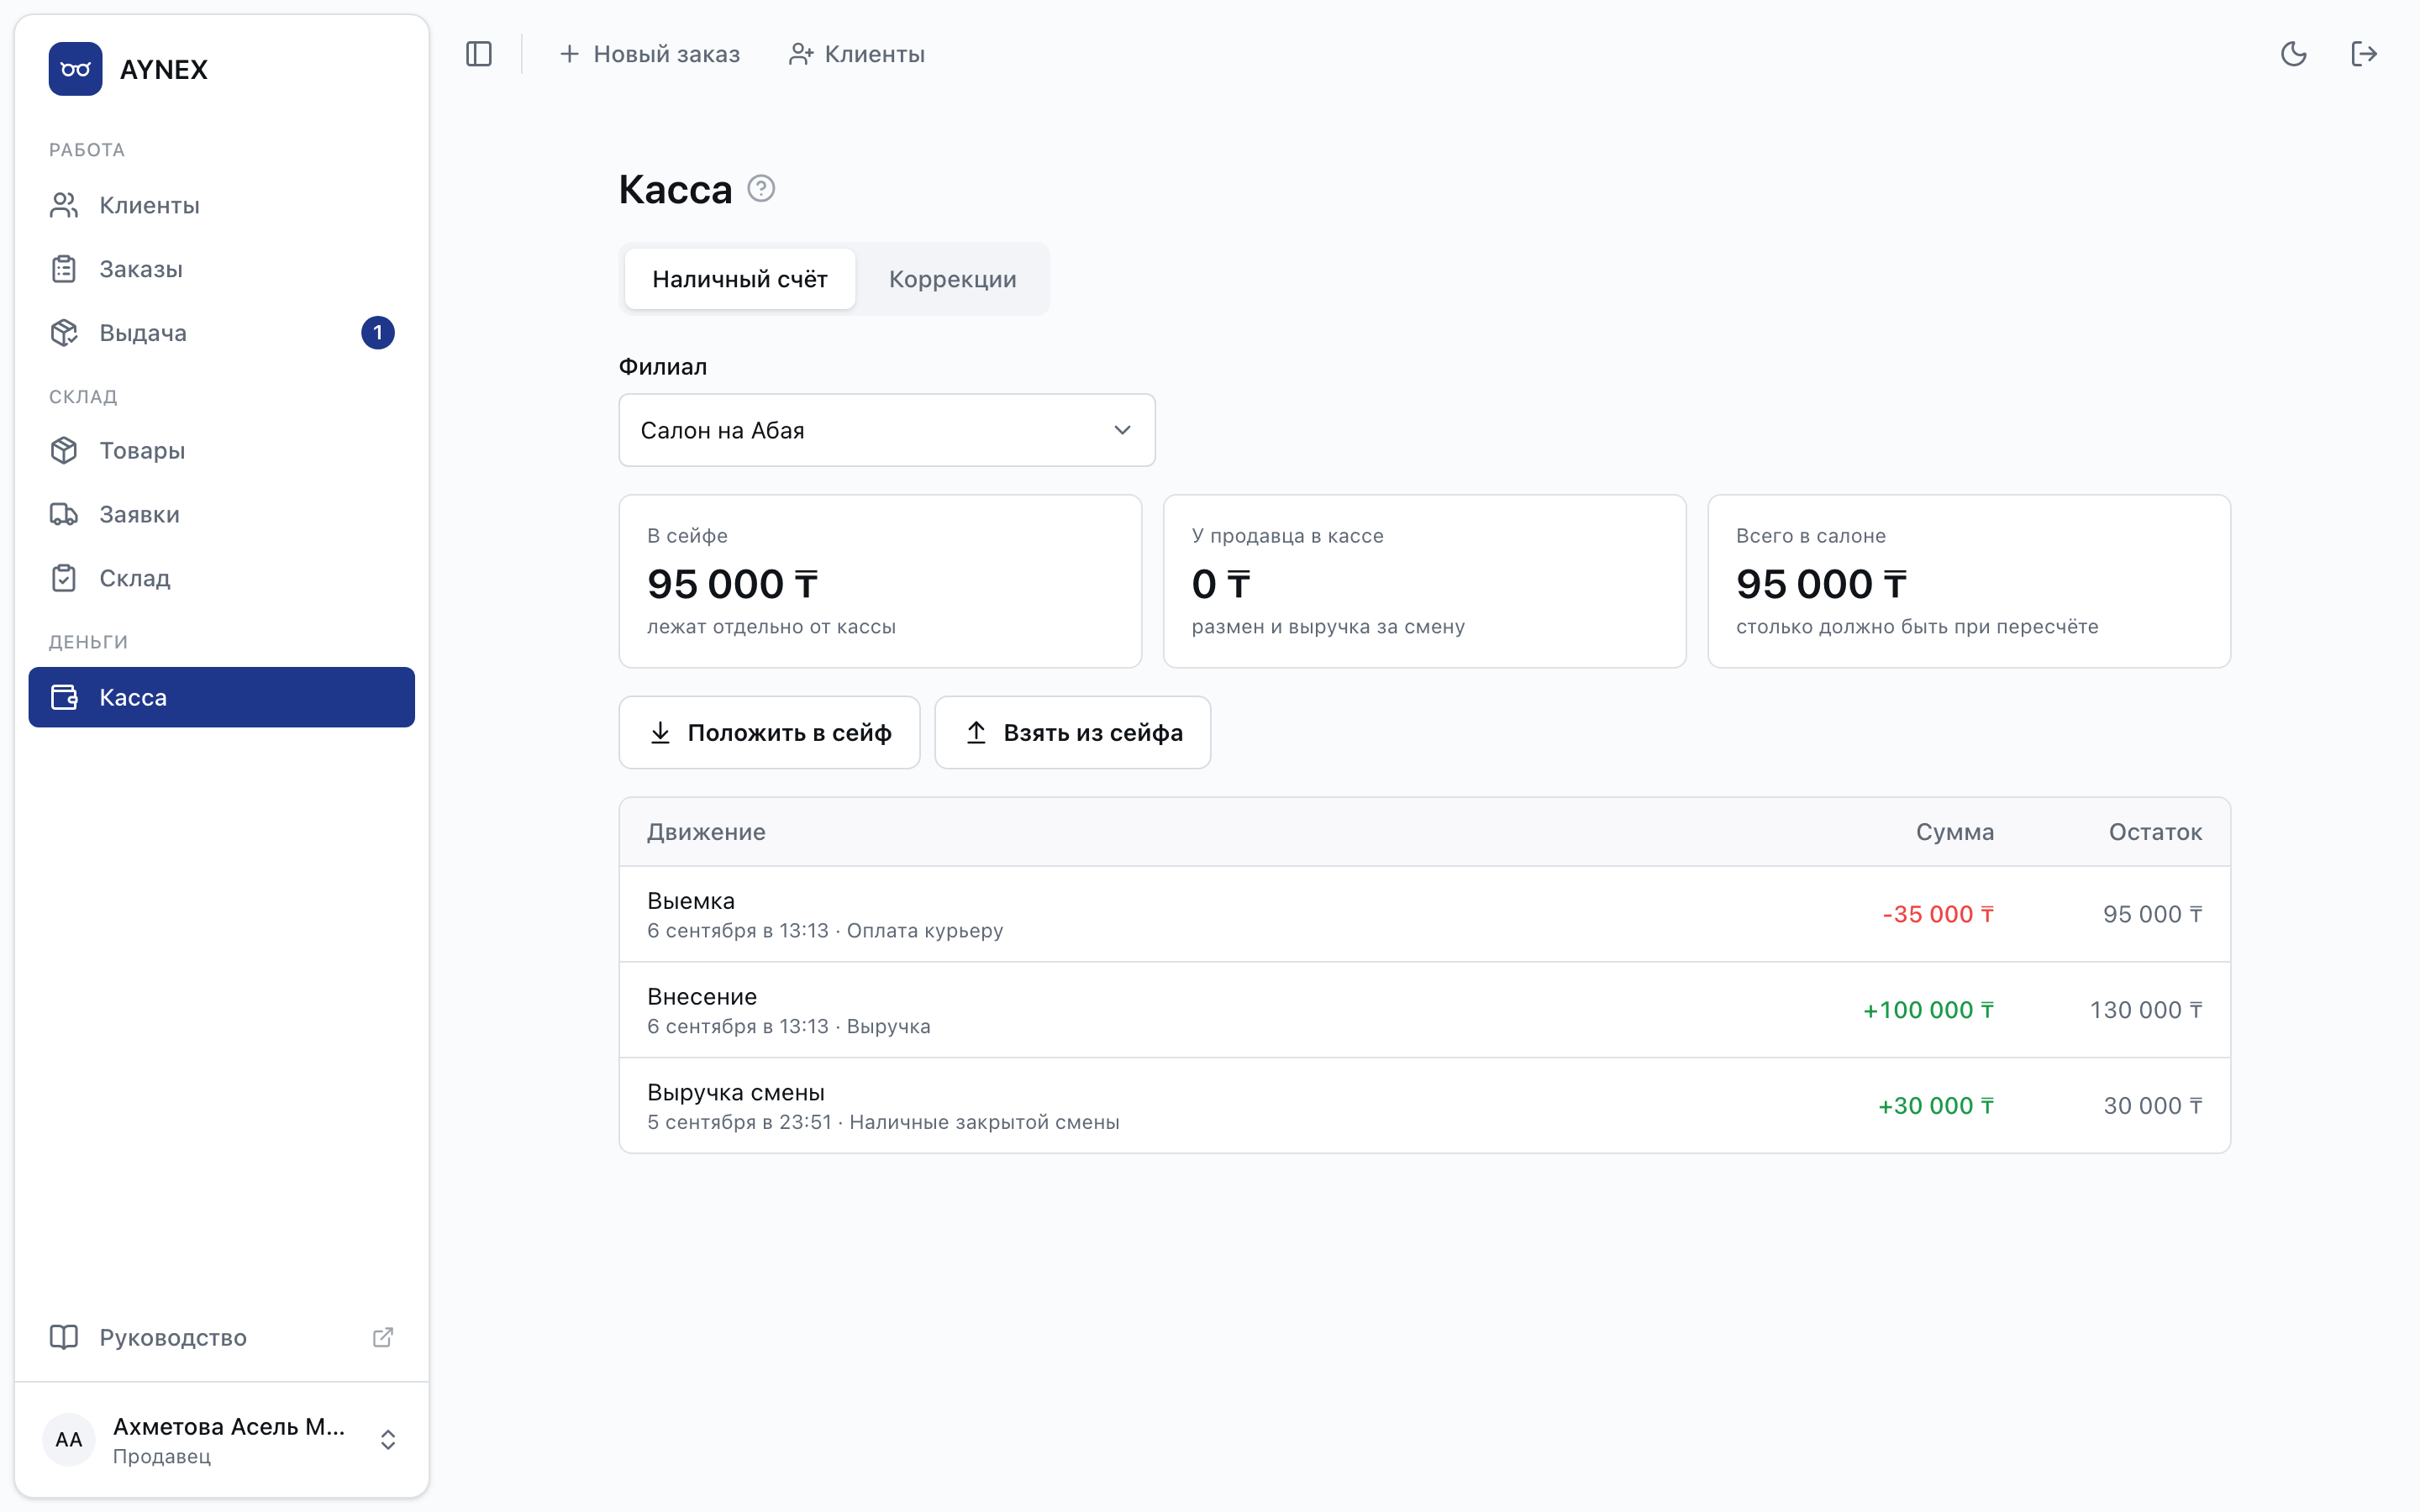This screenshot has width=2420, height=1512.
Task: Click the Выдача notification badge 1
Action: click(x=377, y=333)
